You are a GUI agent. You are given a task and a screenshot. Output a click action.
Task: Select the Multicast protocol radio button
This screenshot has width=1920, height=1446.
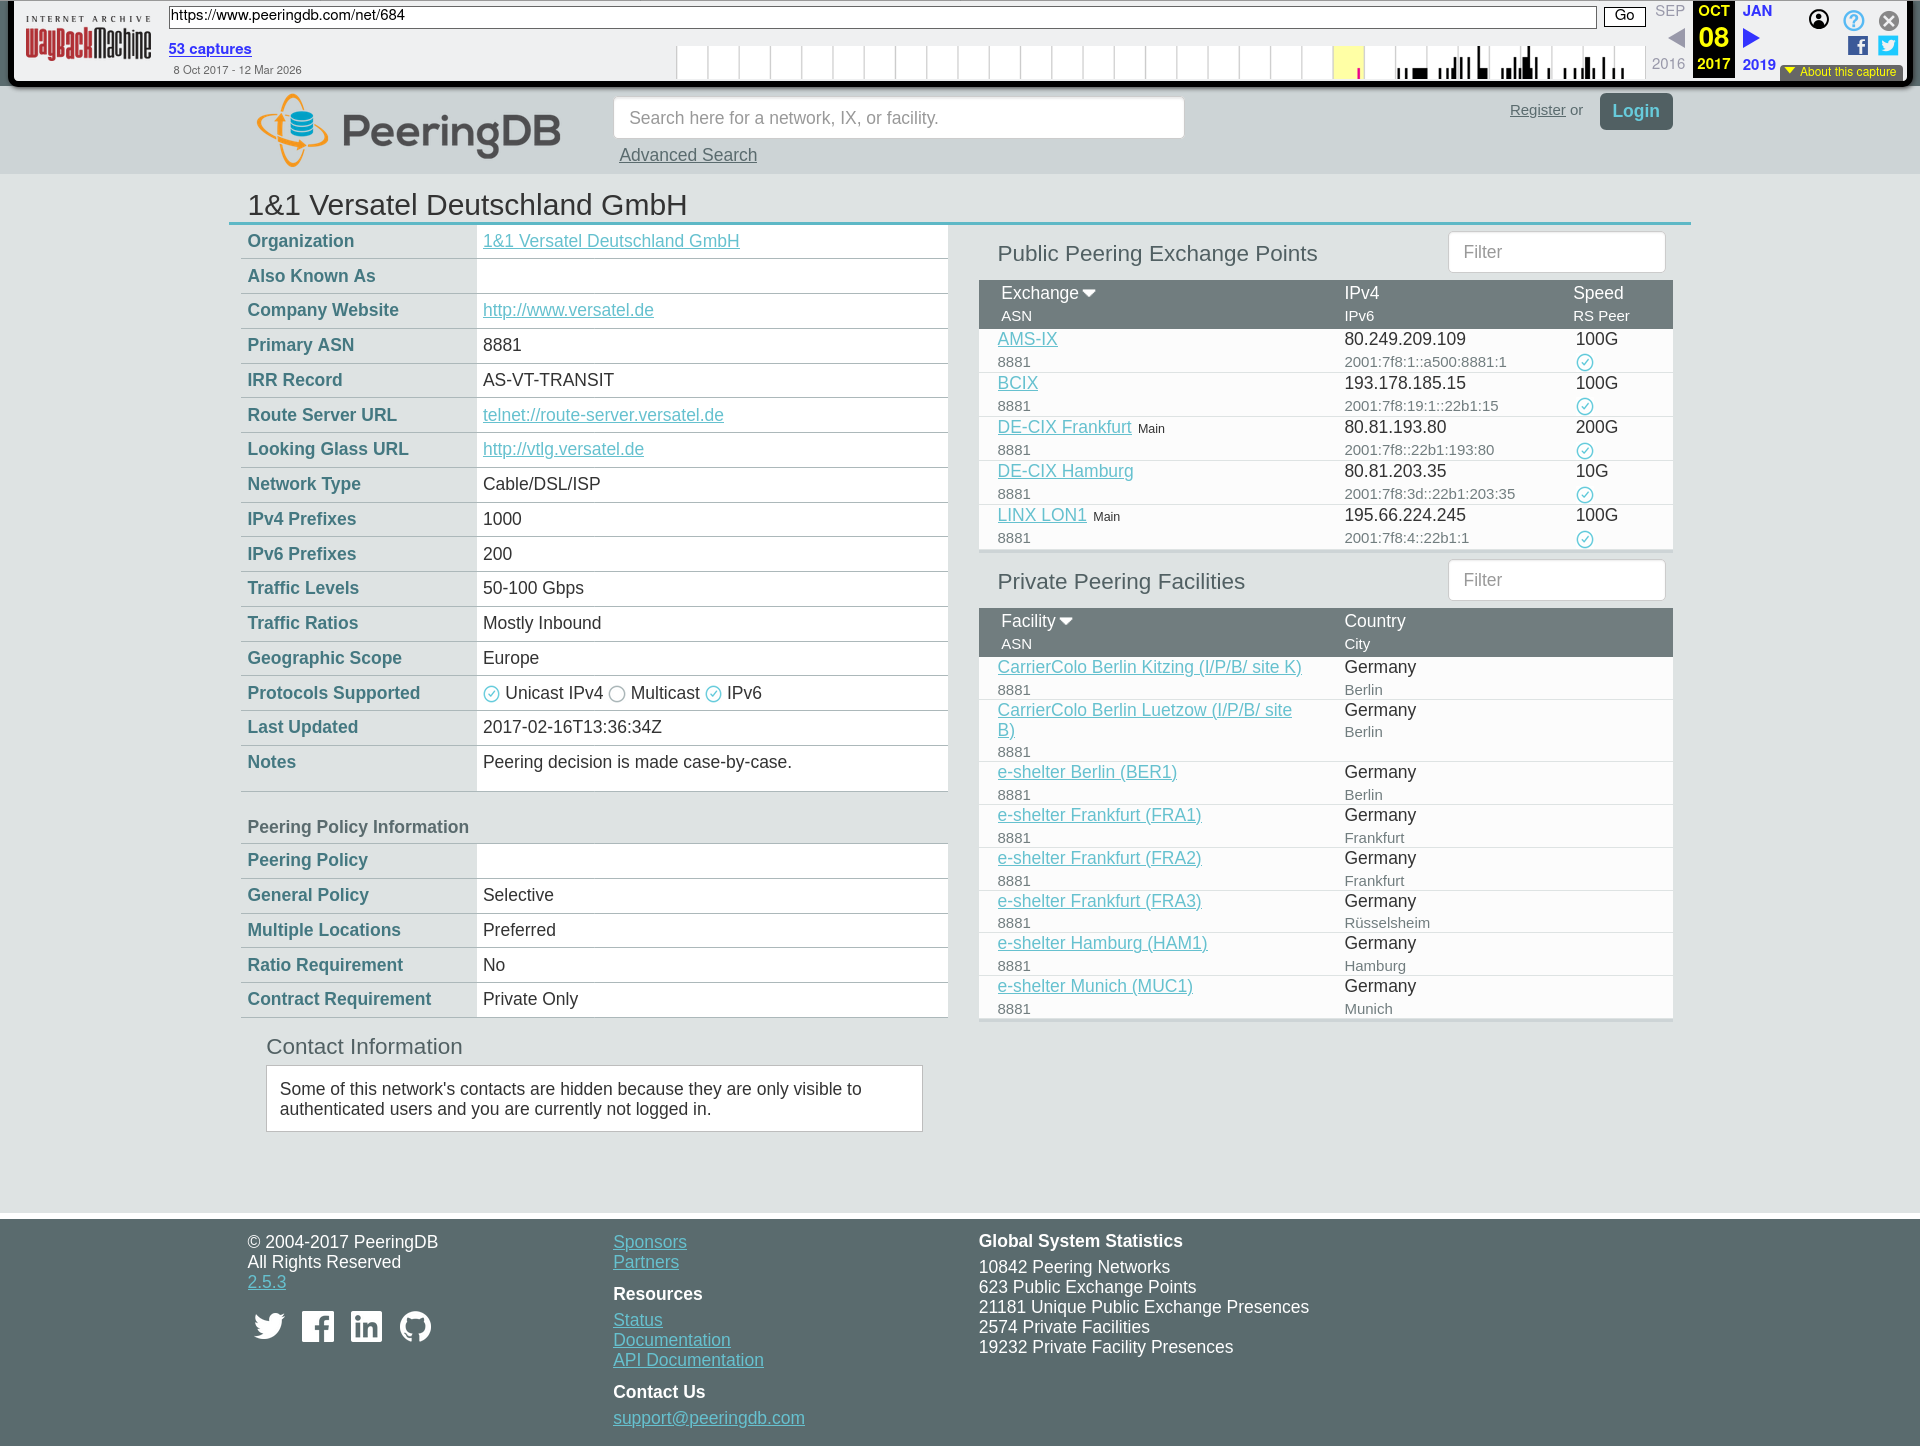pyautogui.click(x=617, y=693)
